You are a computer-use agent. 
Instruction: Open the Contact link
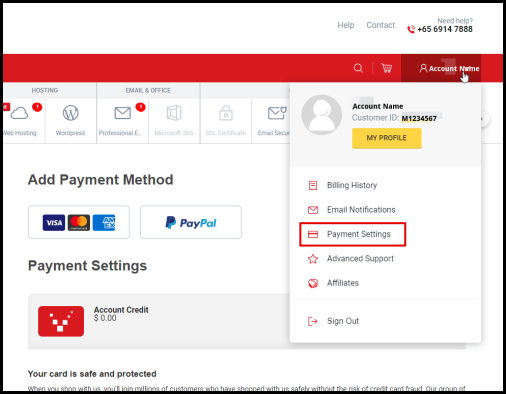pyautogui.click(x=381, y=25)
